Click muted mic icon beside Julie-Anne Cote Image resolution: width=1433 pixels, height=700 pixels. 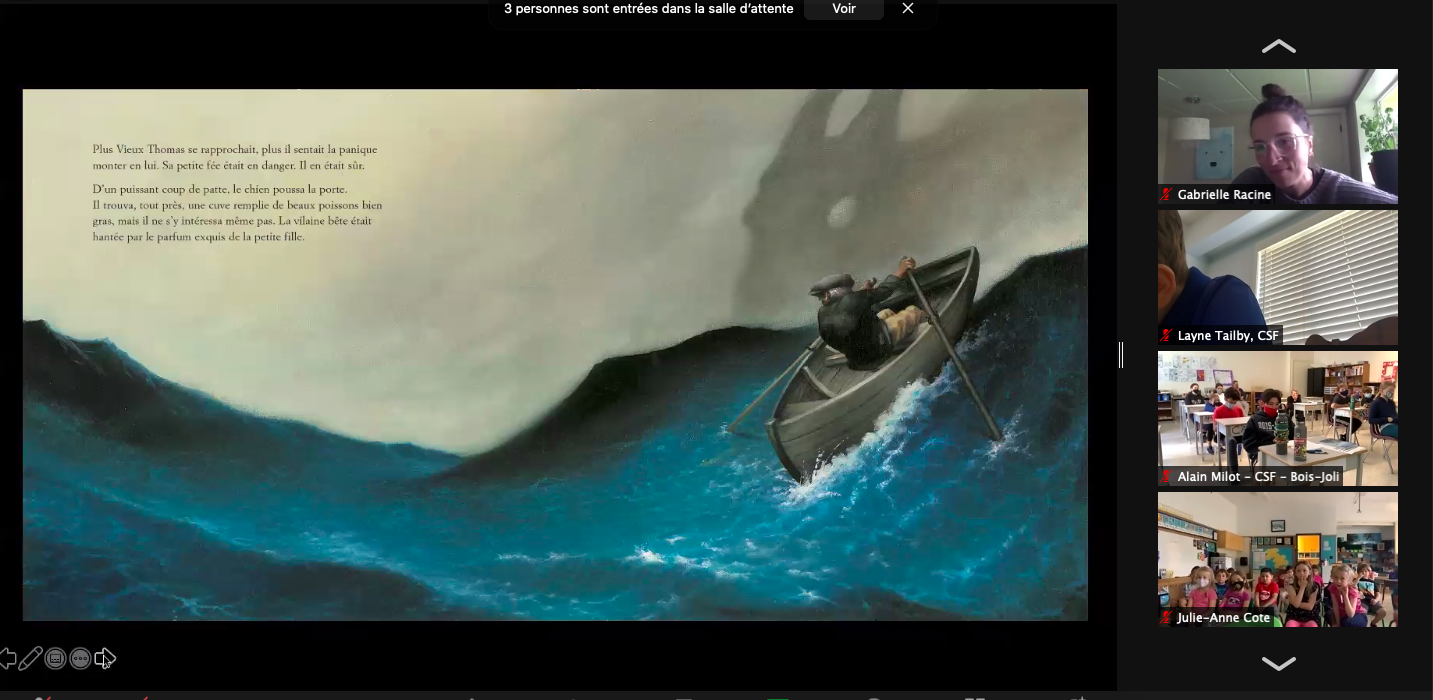pyautogui.click(x=1166, y=618)
